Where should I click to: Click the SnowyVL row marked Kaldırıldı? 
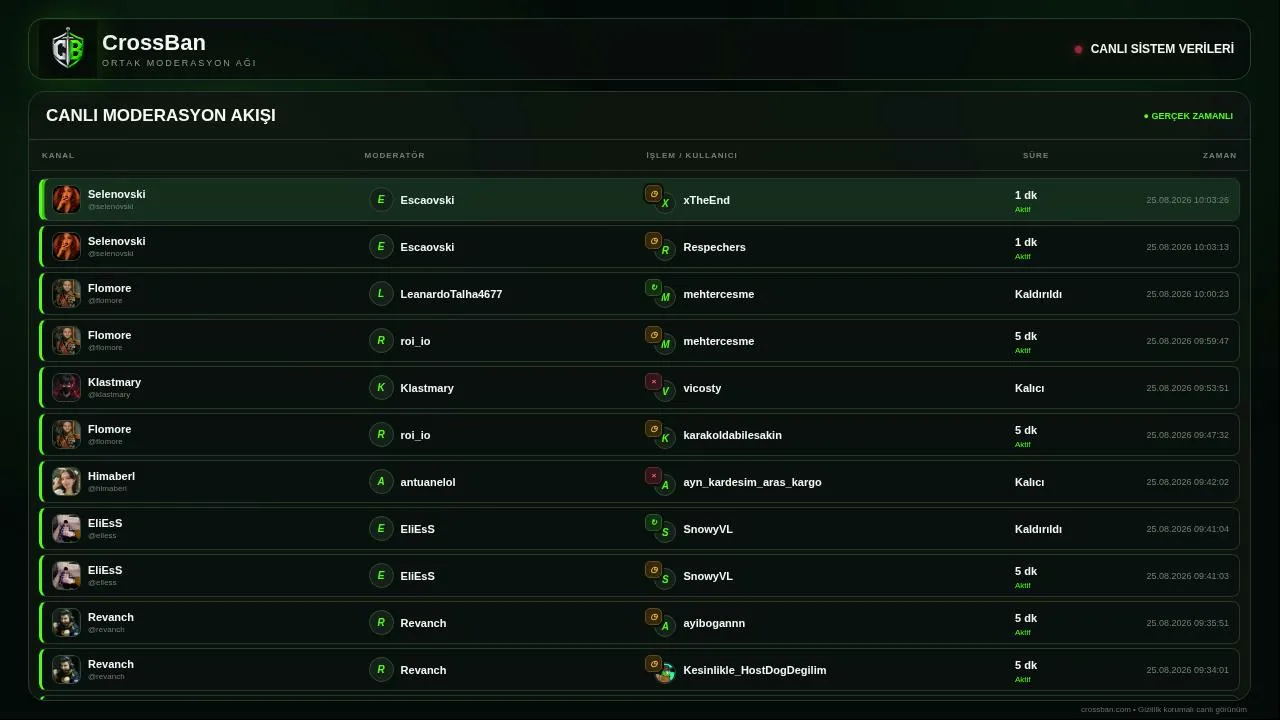[640, 529]
